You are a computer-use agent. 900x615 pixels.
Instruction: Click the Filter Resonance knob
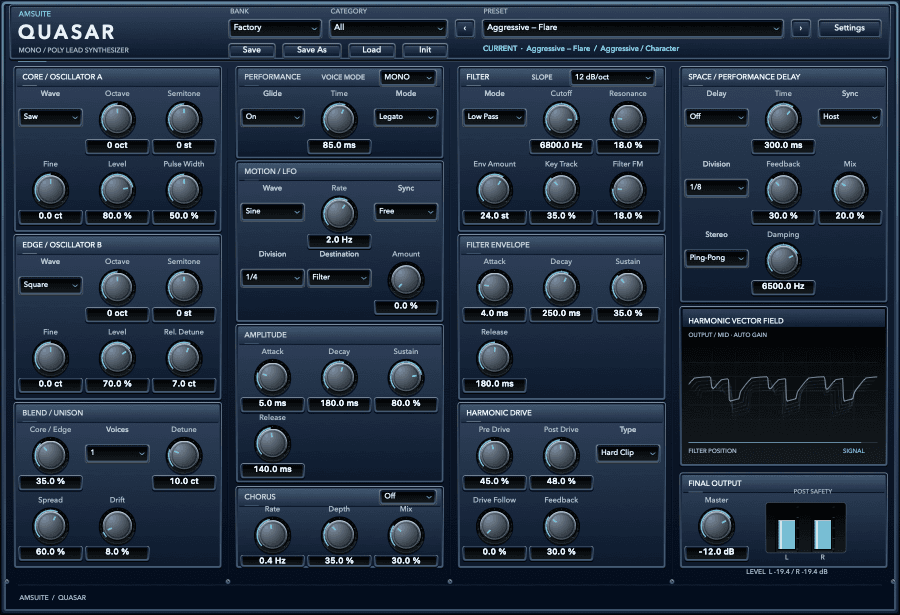coord(627,119)
